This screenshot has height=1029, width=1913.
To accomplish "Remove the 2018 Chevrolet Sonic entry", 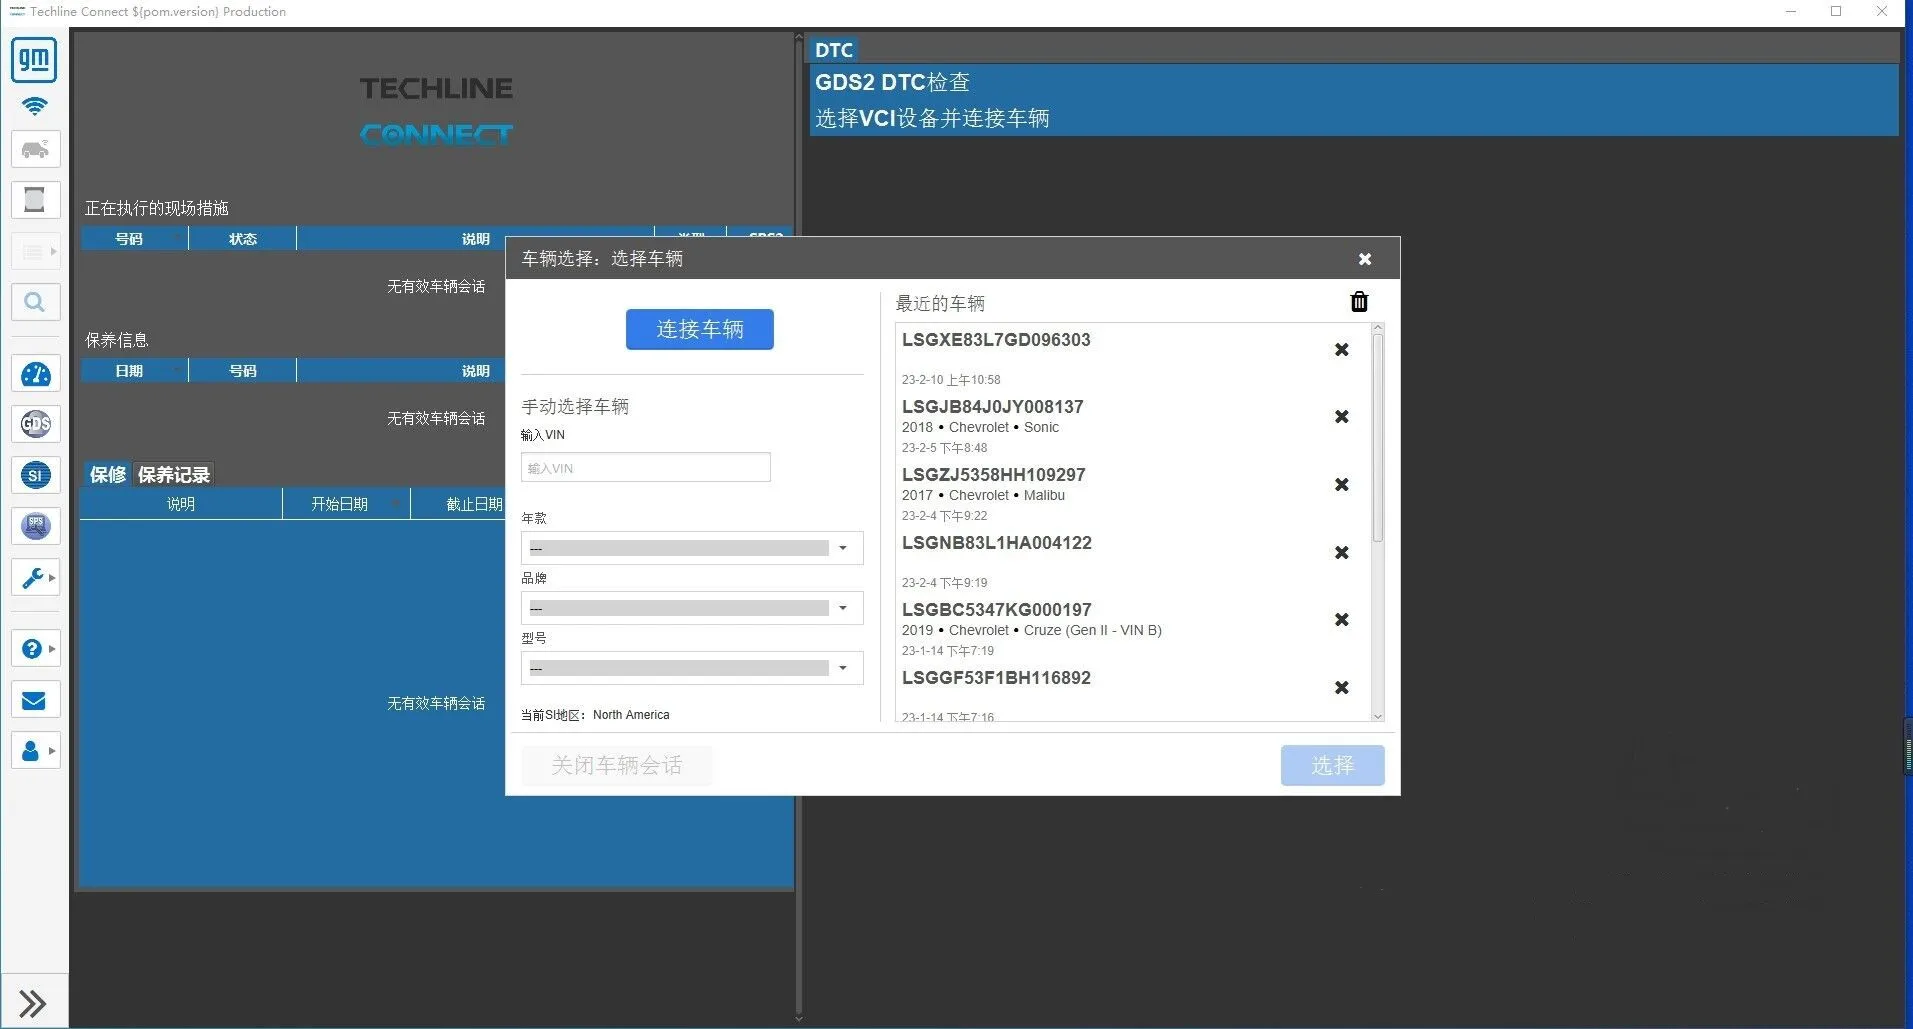I will 1342,416.
